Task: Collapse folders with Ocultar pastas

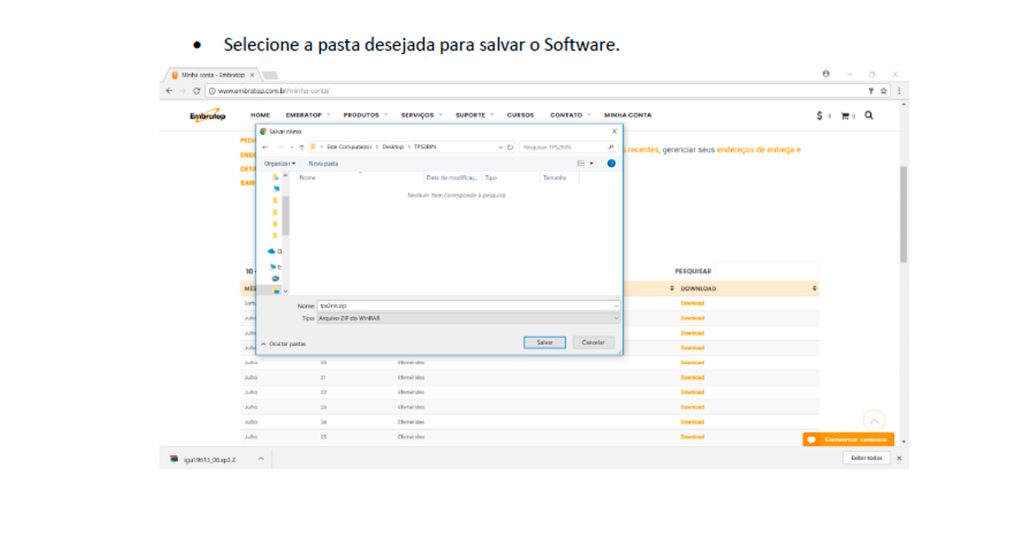Action: [284, 343]
